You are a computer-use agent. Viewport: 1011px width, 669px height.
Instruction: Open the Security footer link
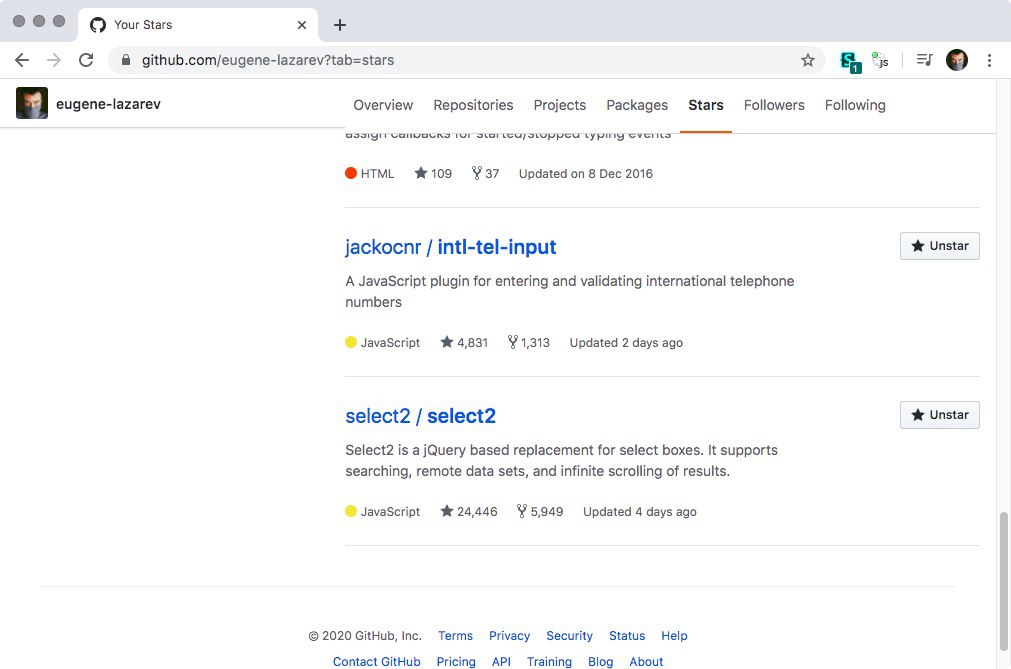tap(569, 635)
